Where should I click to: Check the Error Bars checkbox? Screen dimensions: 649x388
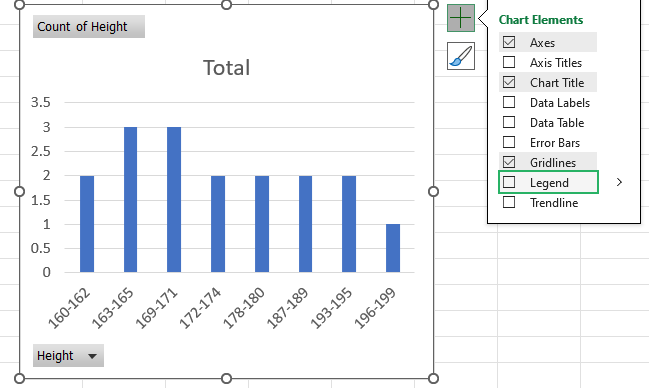point(509,142)
